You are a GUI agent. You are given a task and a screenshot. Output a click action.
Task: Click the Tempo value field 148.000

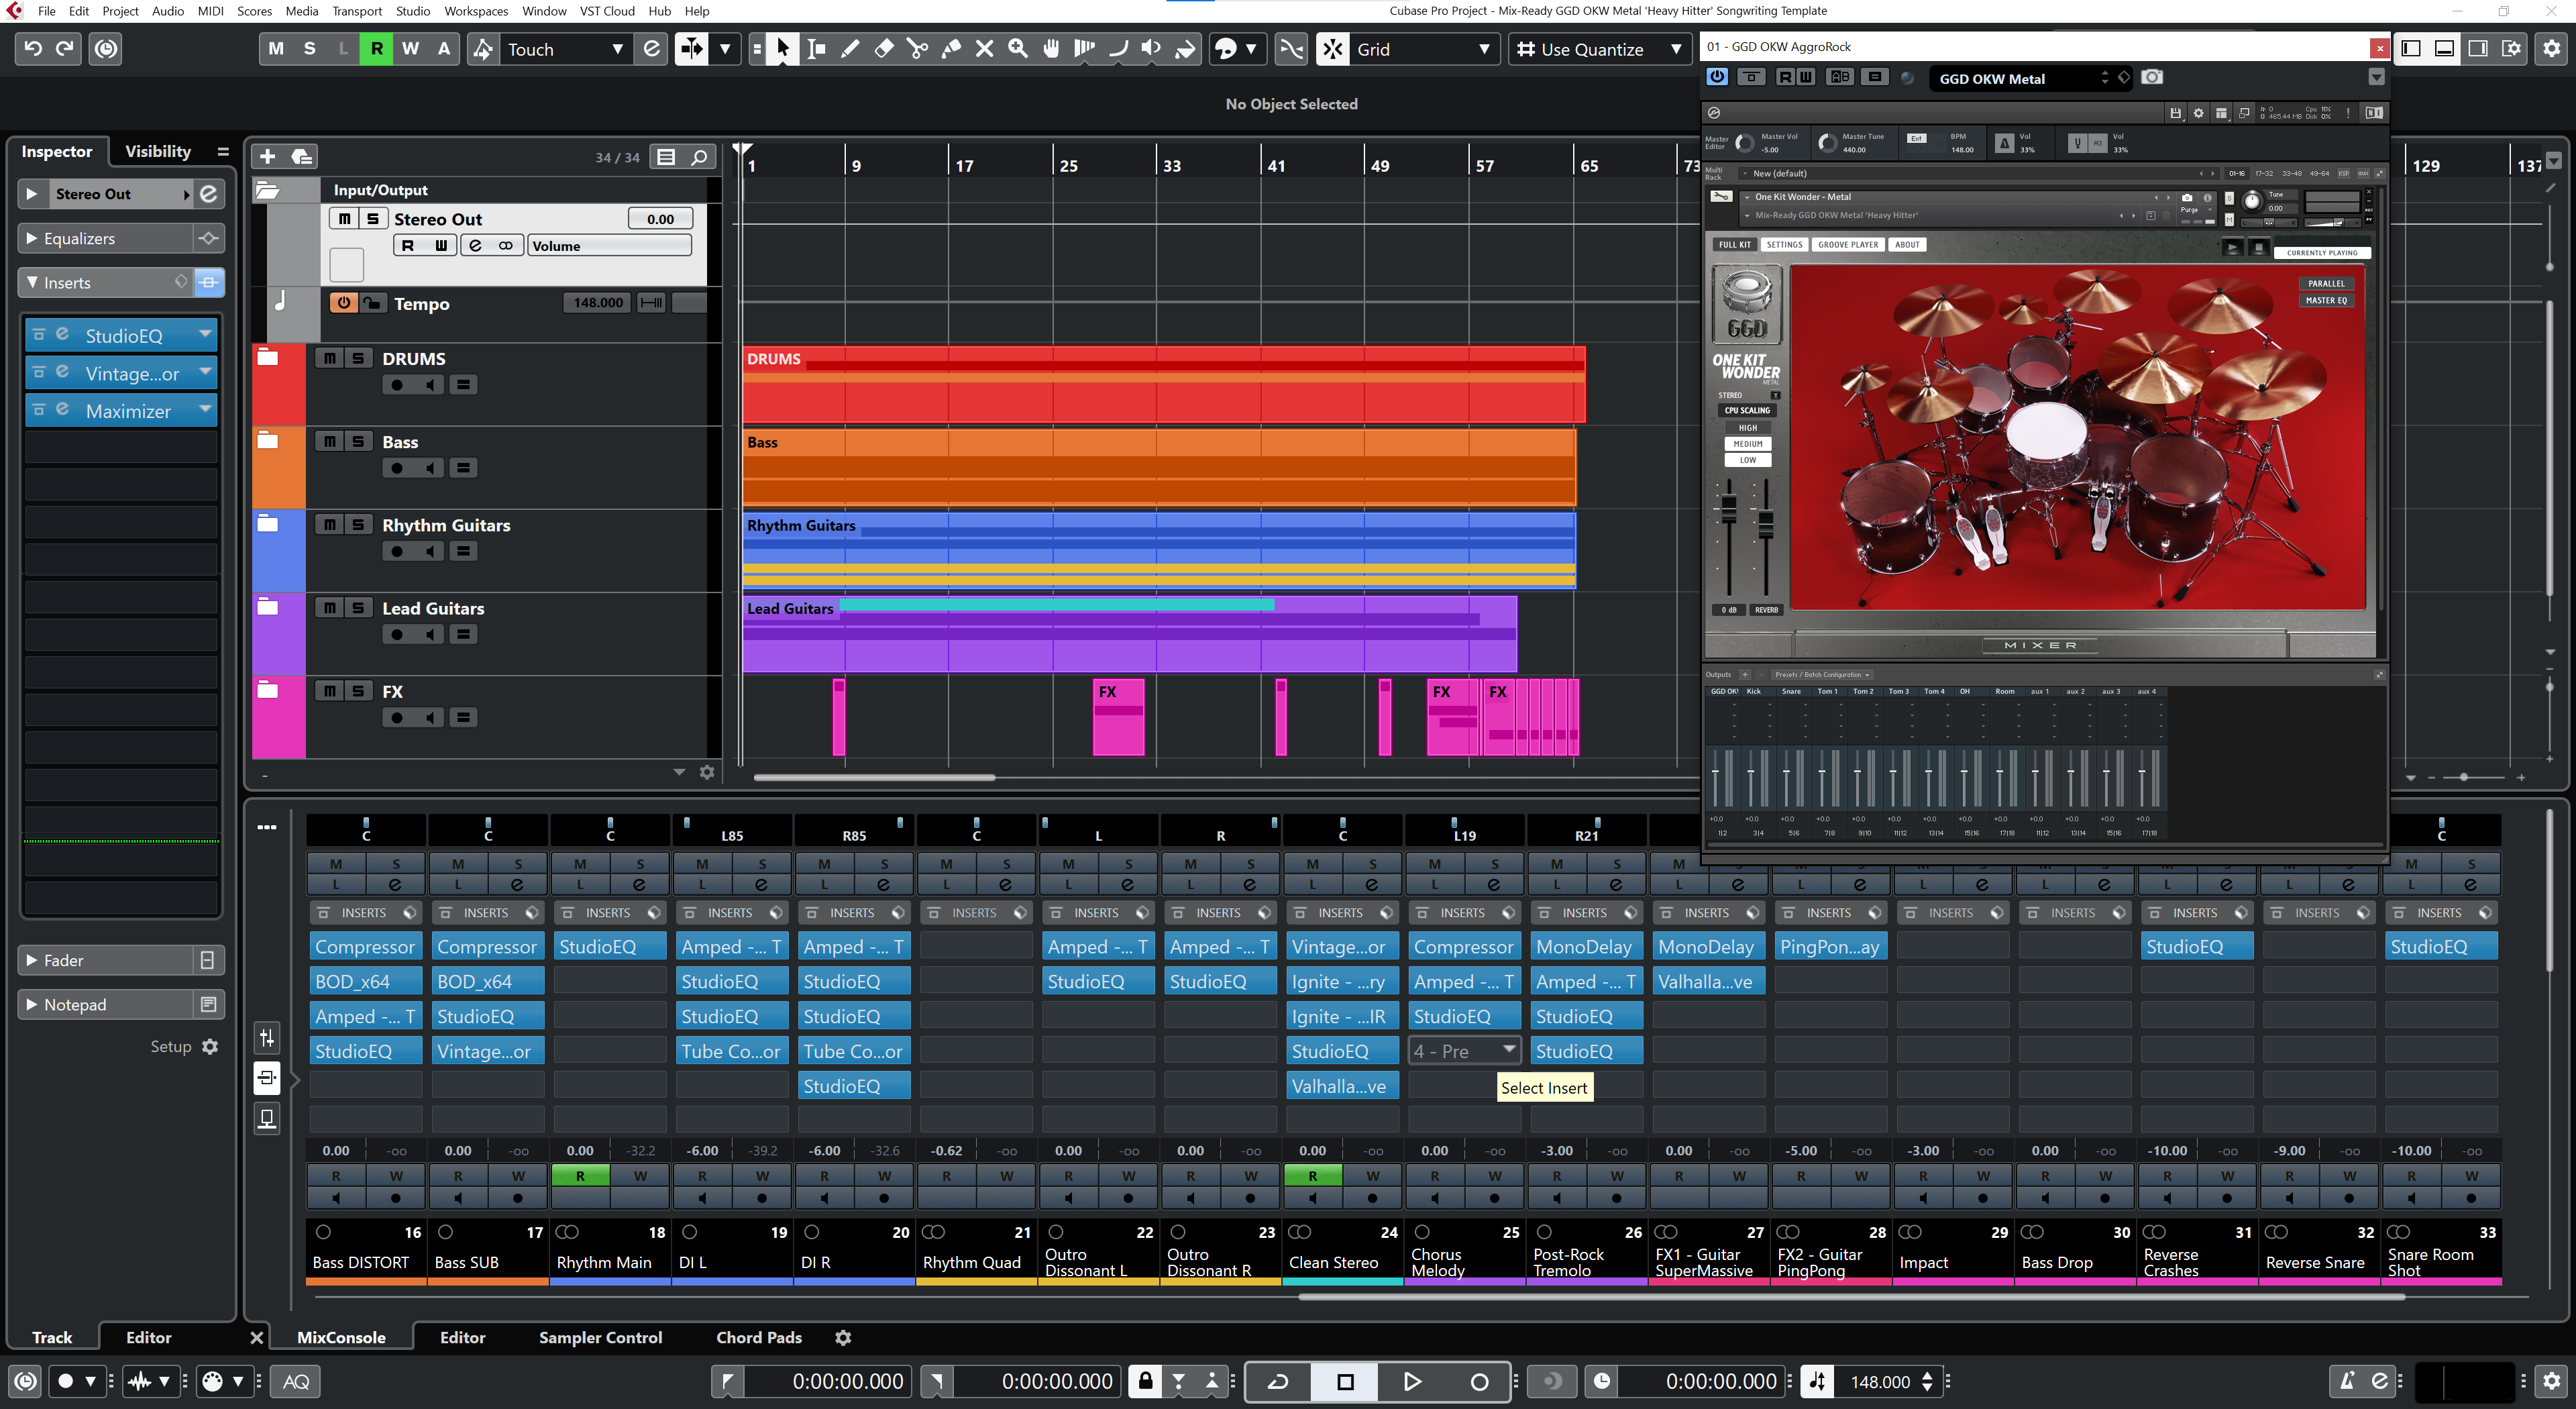click(x=597, y=303)
